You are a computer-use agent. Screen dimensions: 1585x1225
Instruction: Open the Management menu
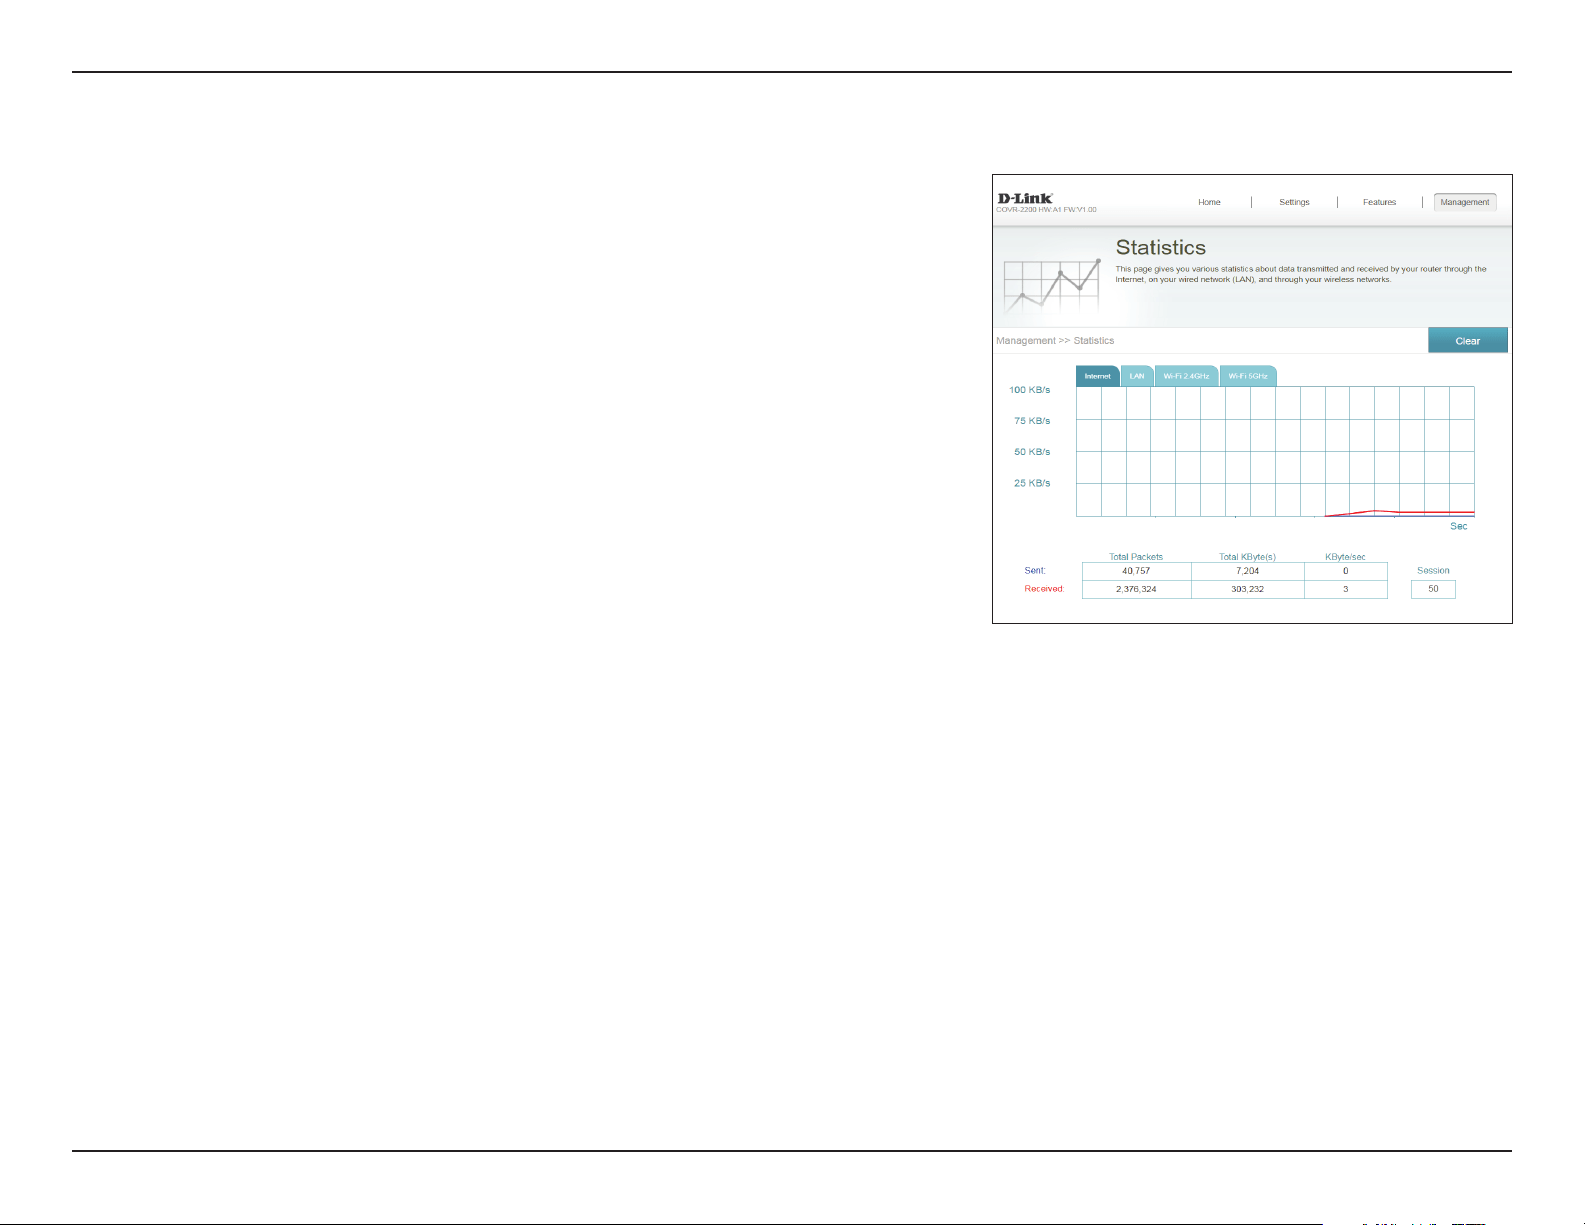click(1465, 202)
